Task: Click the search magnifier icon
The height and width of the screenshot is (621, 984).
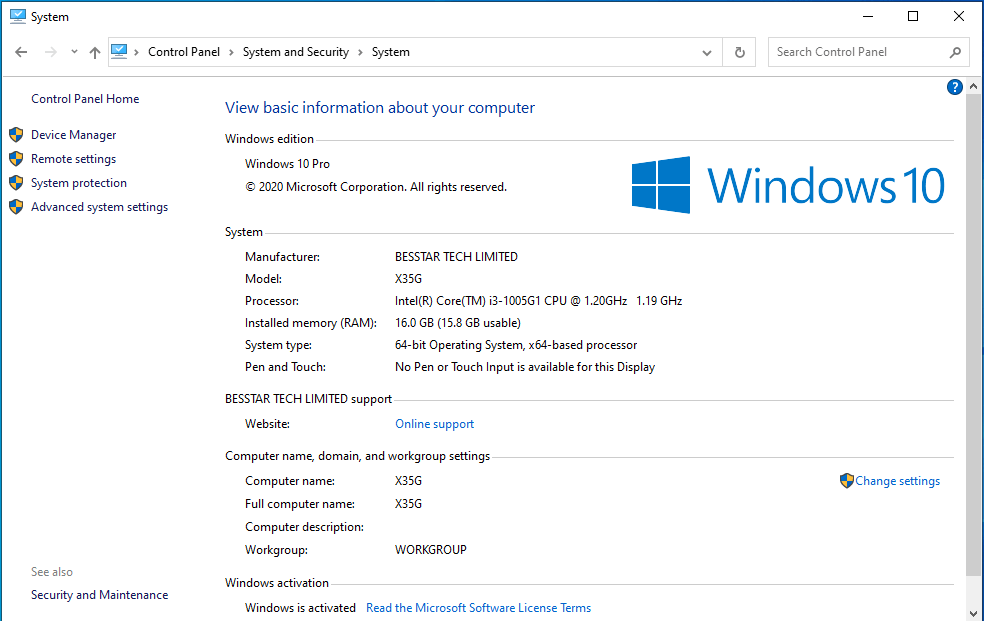Action: coord(955,52)
